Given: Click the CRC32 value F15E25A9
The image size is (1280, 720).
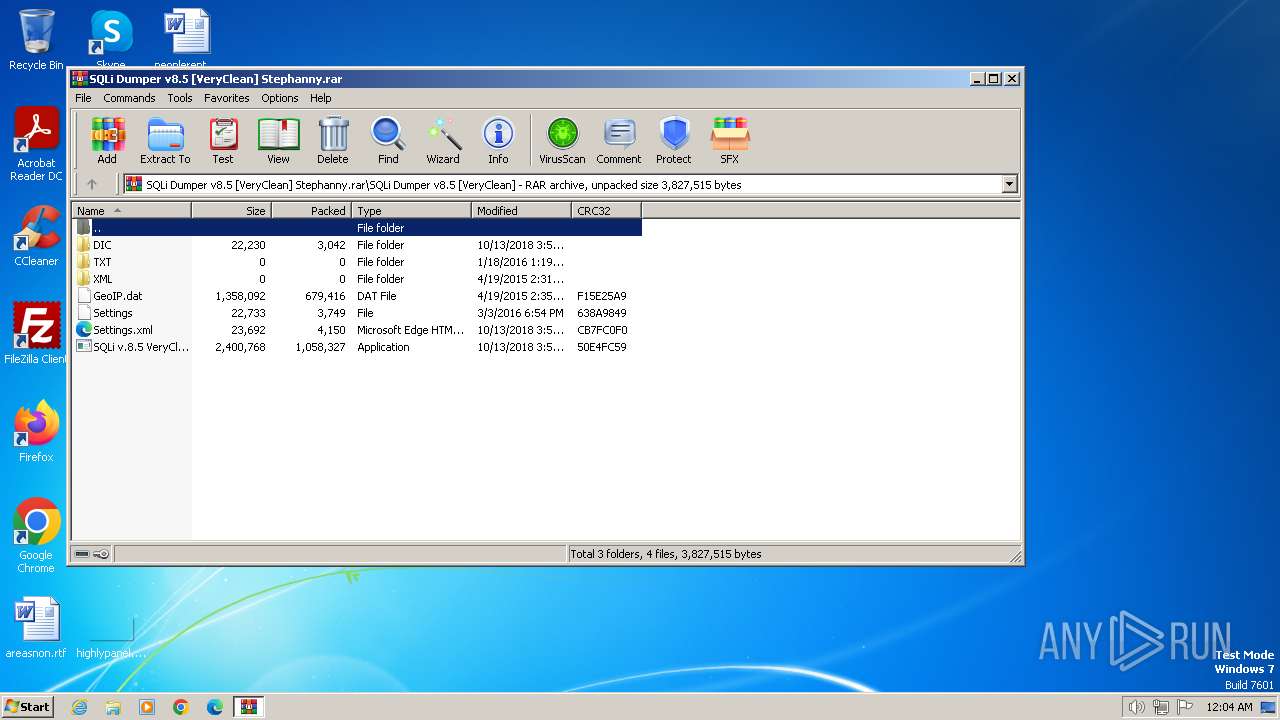Looking at the screenshot, I should pos(602,296).
